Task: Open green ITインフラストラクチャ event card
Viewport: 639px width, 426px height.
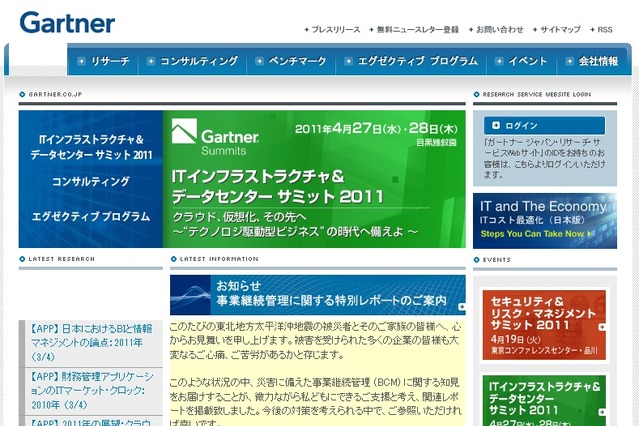Action: (544, 401)
